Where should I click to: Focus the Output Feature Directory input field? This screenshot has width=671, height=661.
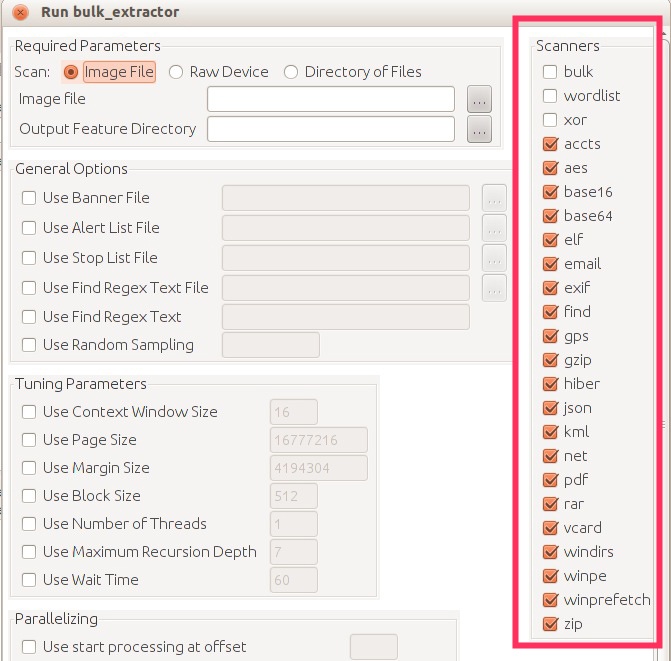[331, 129]
